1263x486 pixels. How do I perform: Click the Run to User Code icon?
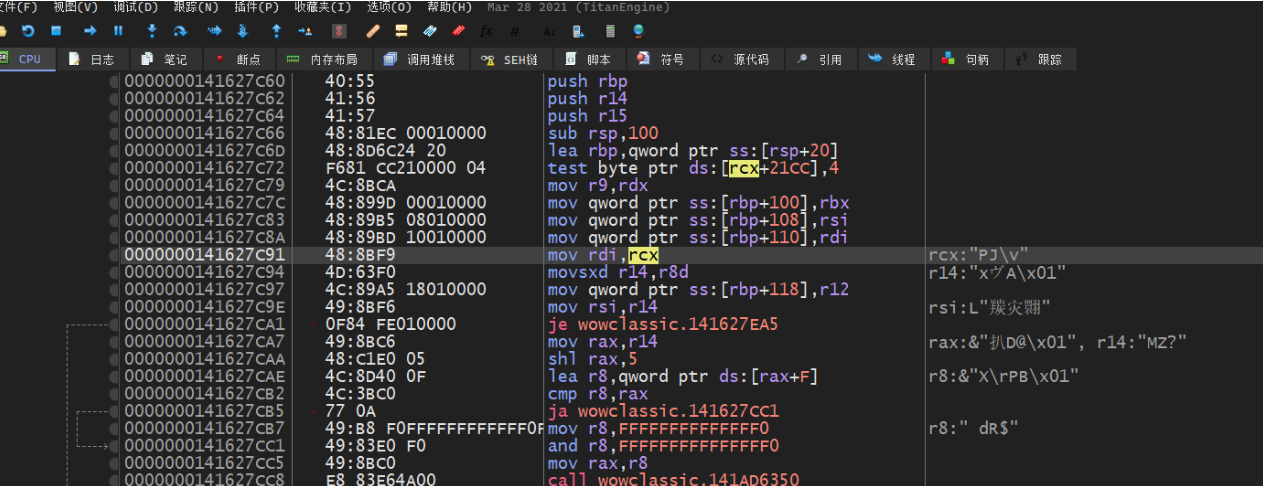(x=304, y=31)
